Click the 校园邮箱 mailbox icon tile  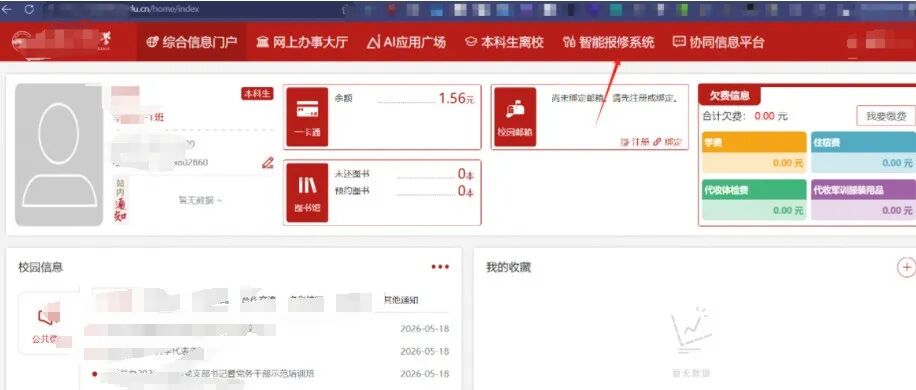515,117
